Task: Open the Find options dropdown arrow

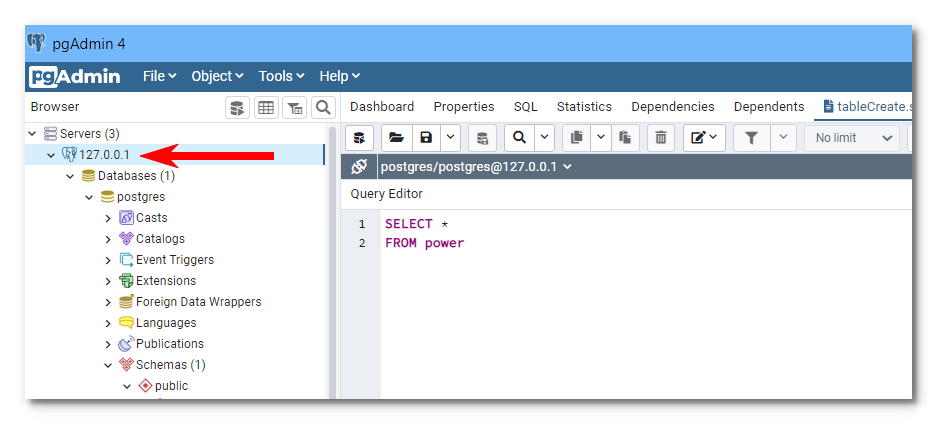Action: [544, 138]
